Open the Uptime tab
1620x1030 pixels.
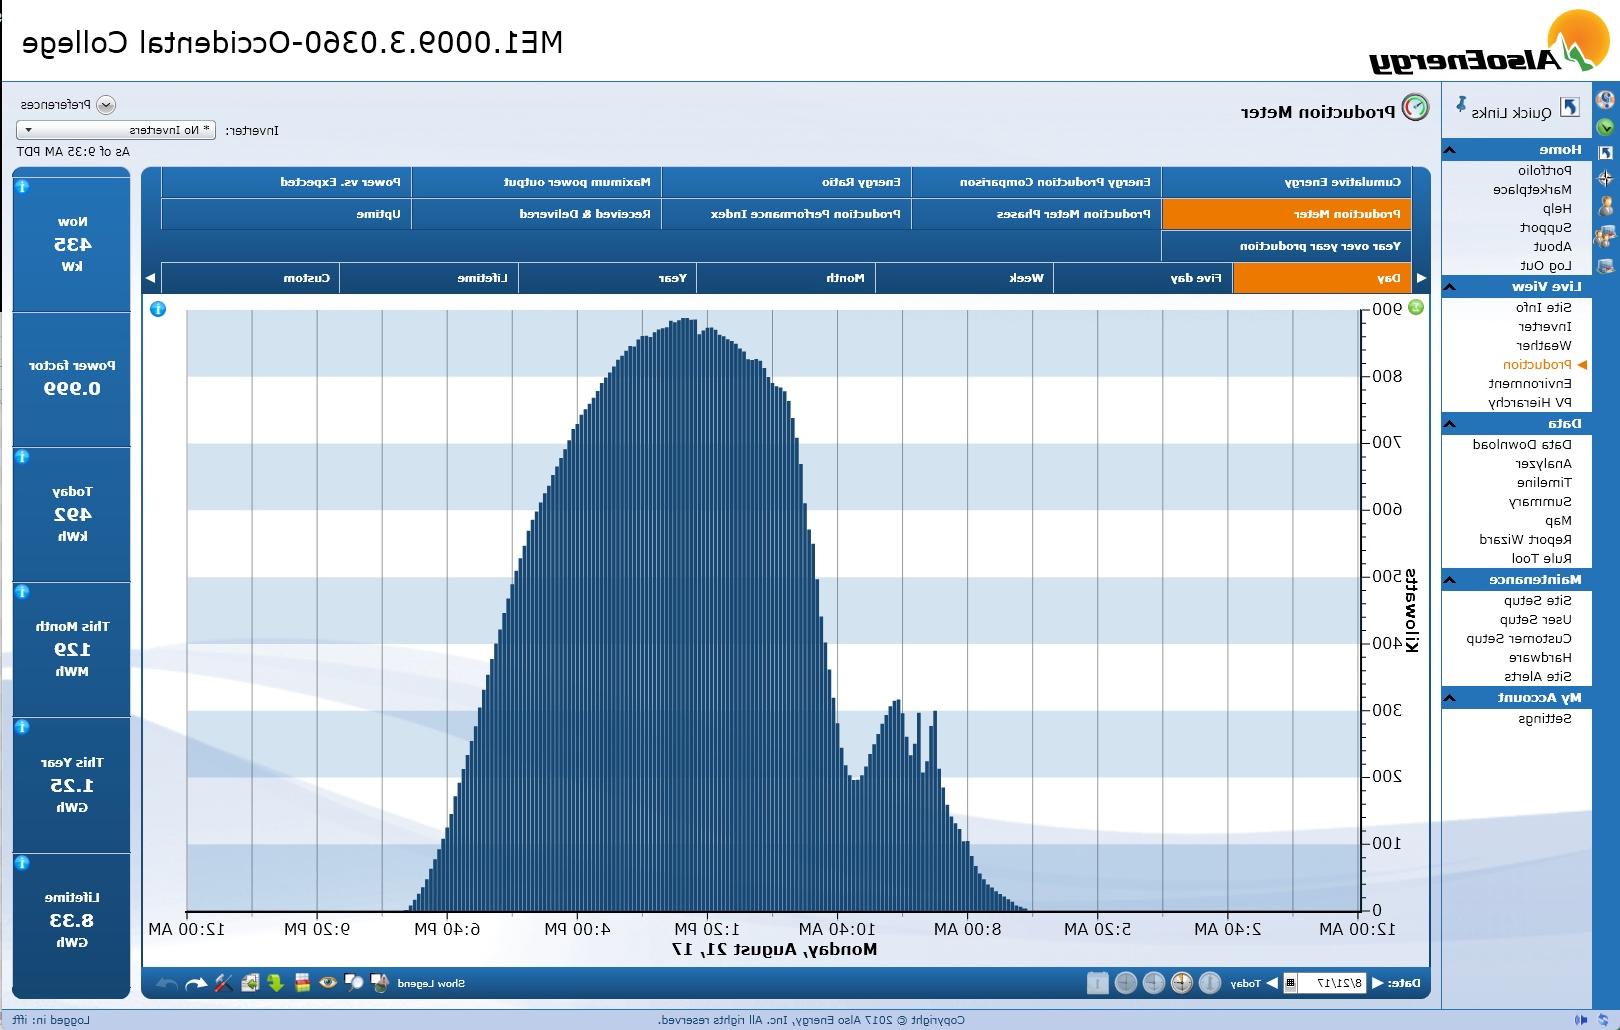(x=286, y=214)
